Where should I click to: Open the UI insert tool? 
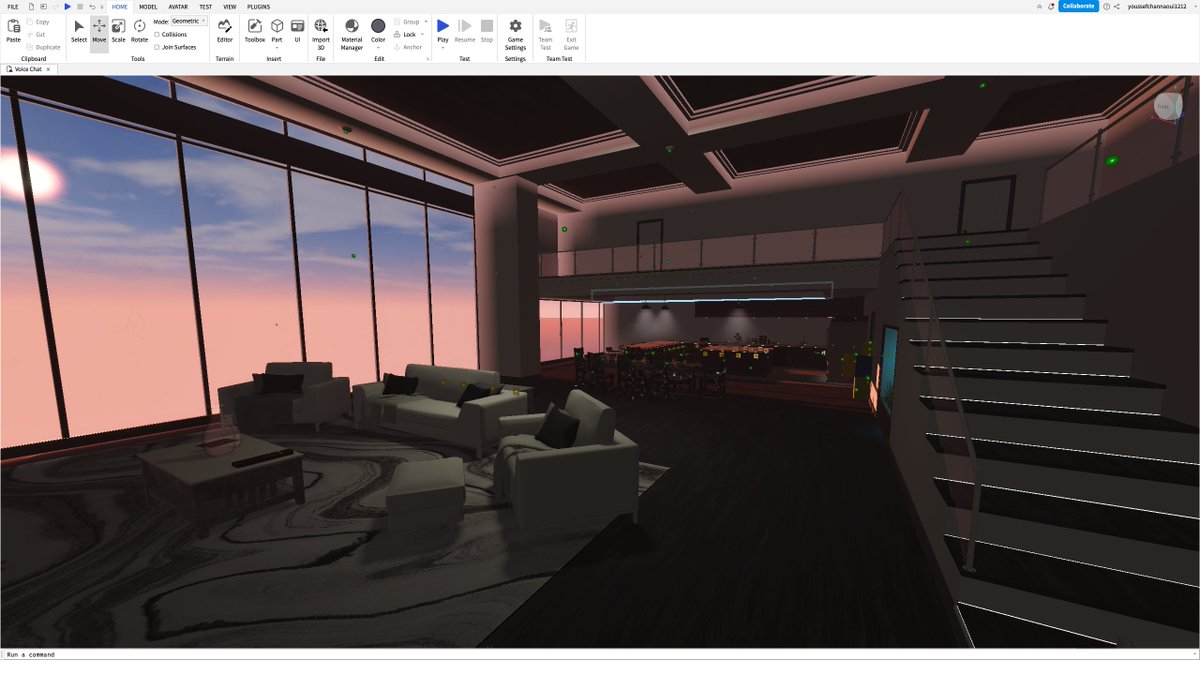tap(297, 31)
